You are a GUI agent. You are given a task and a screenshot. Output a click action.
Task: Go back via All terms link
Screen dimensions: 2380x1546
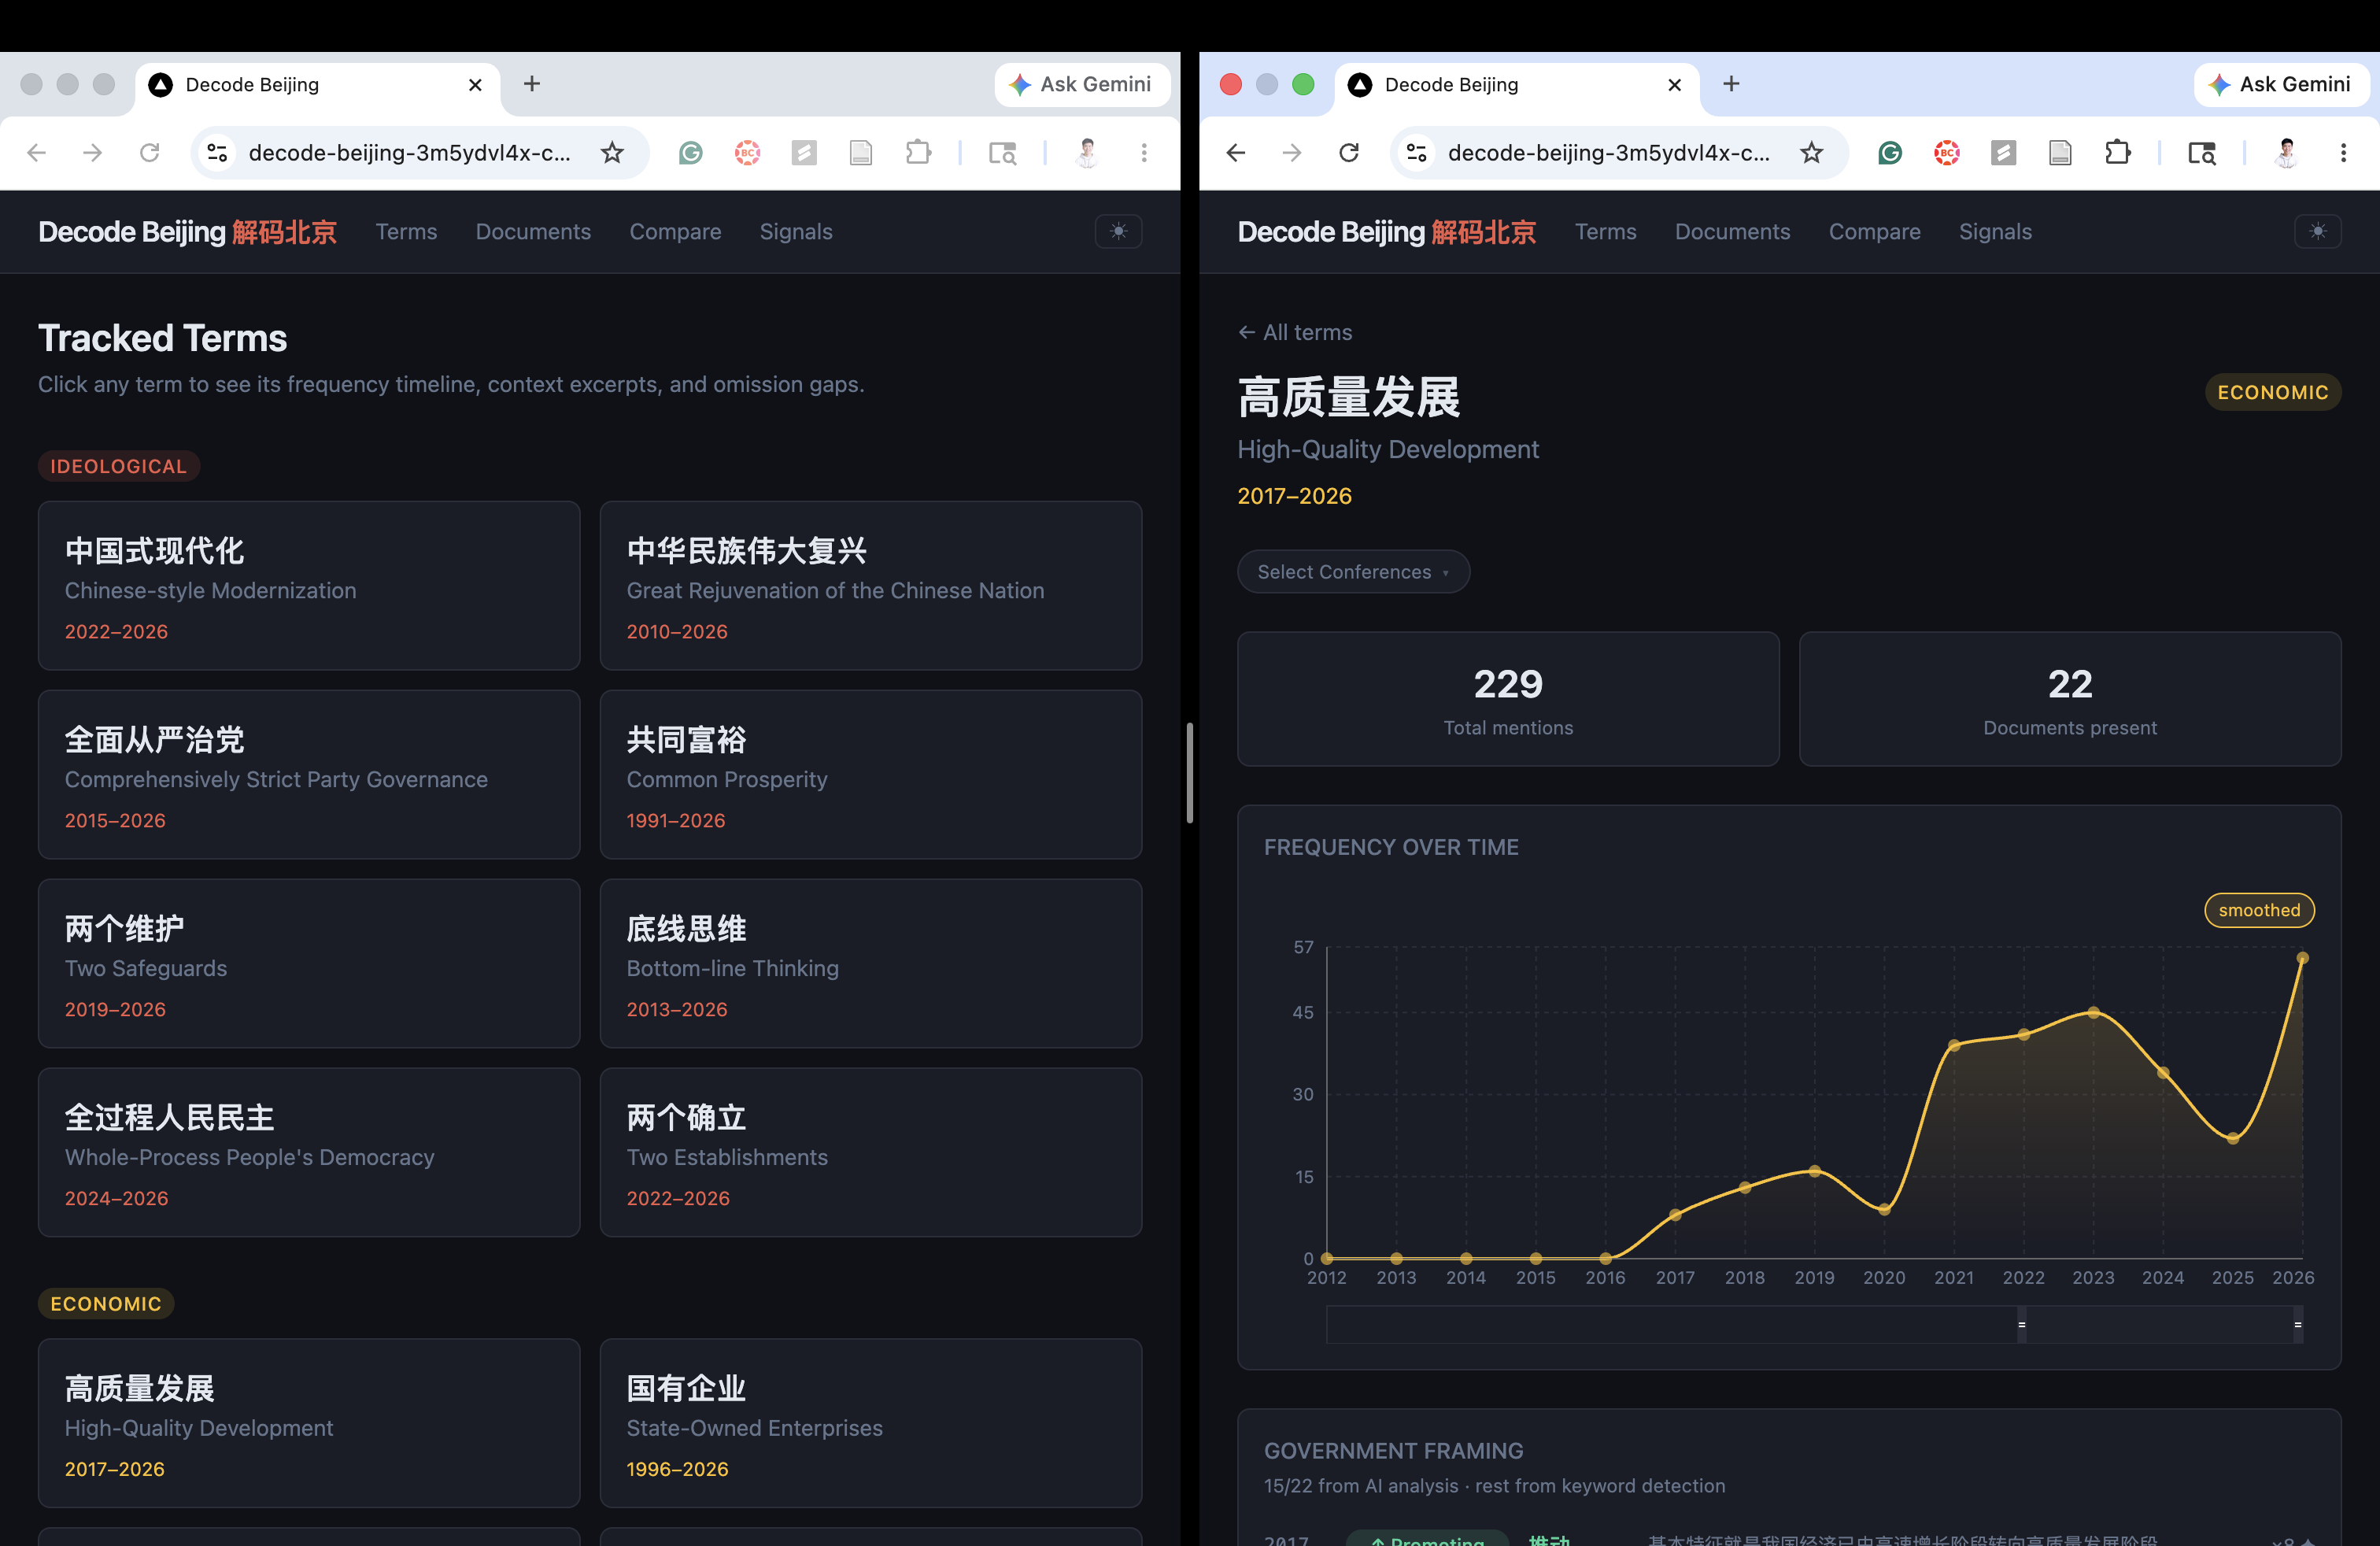(1295, 332)
